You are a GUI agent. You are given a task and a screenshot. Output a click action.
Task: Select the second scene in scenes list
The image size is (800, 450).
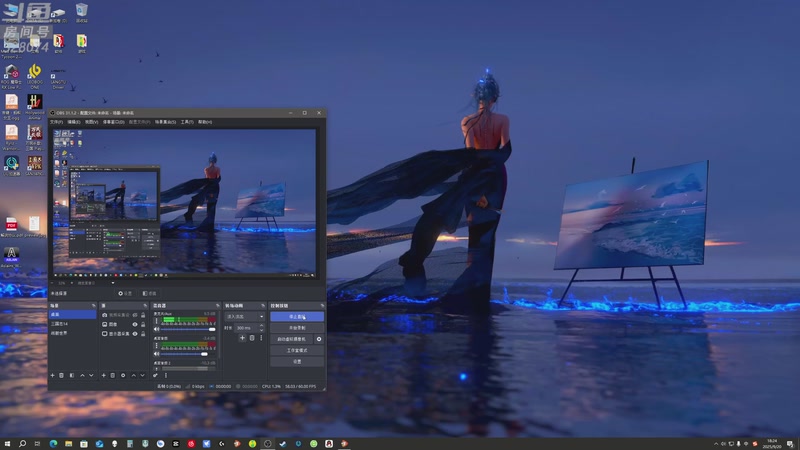(72, 324)
